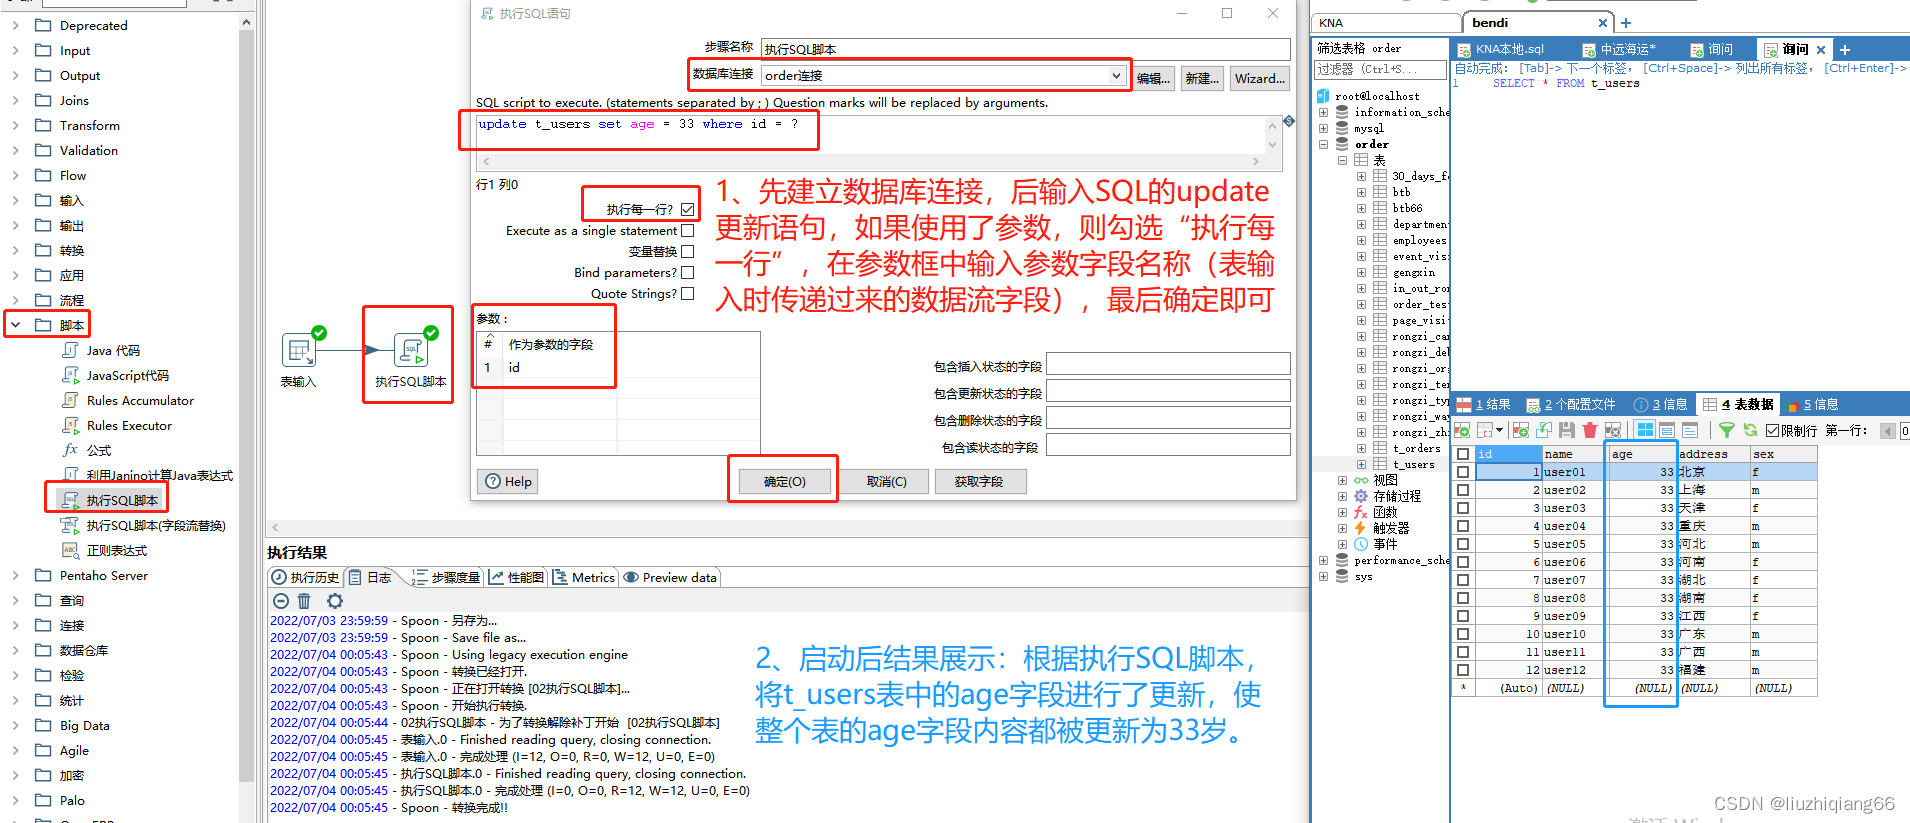This screenshot has width=1910, height=823.
Task: Add a new query tab with plus icon
Action: [x=1845, y=49]
